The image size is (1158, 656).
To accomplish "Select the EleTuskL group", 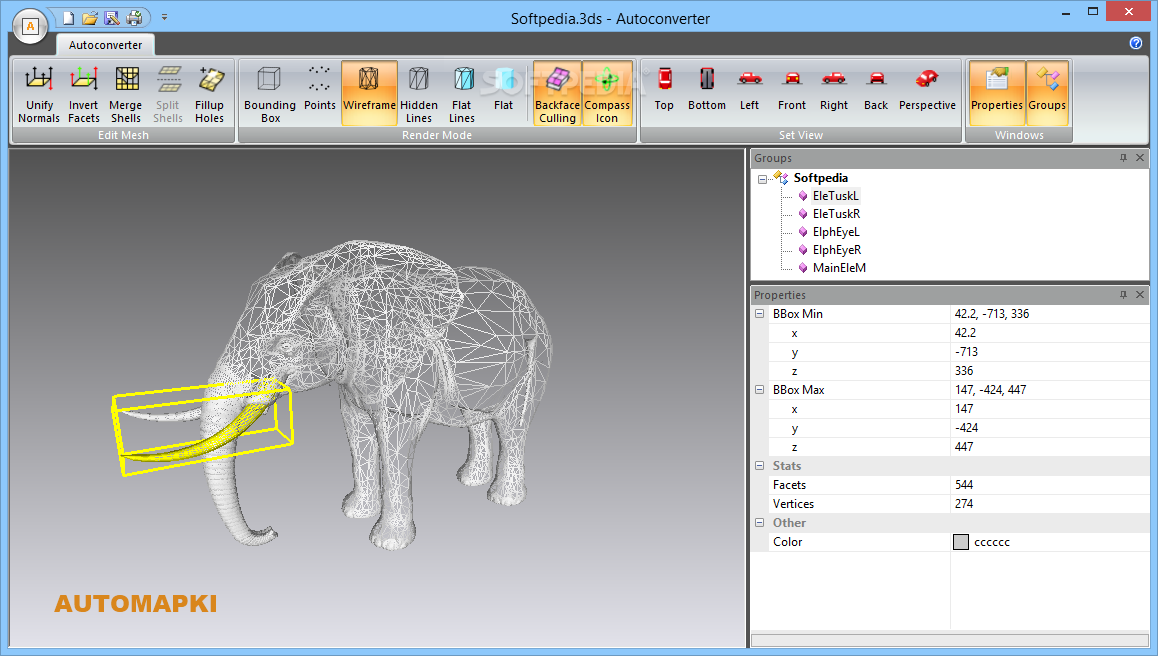I will pyautogui.click(x=835, y=196).
